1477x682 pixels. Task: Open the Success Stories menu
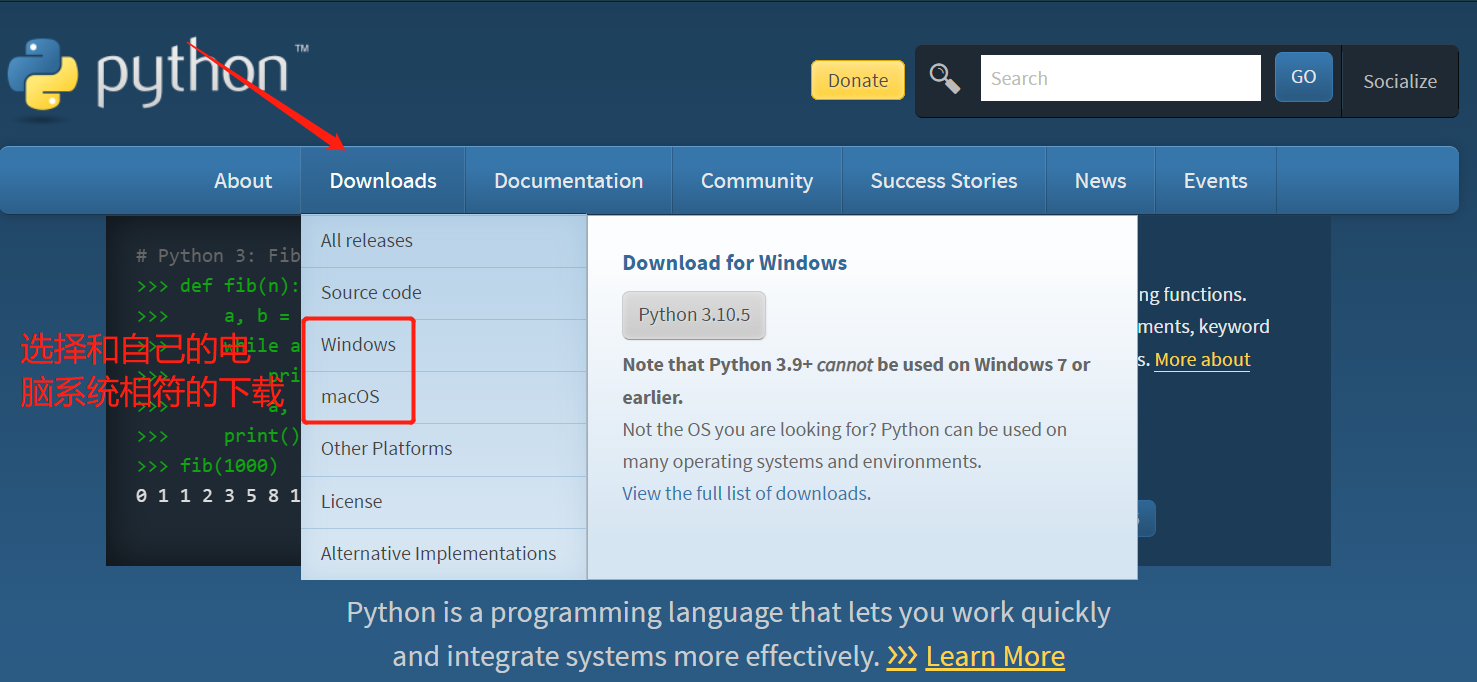tap(944, 181)
